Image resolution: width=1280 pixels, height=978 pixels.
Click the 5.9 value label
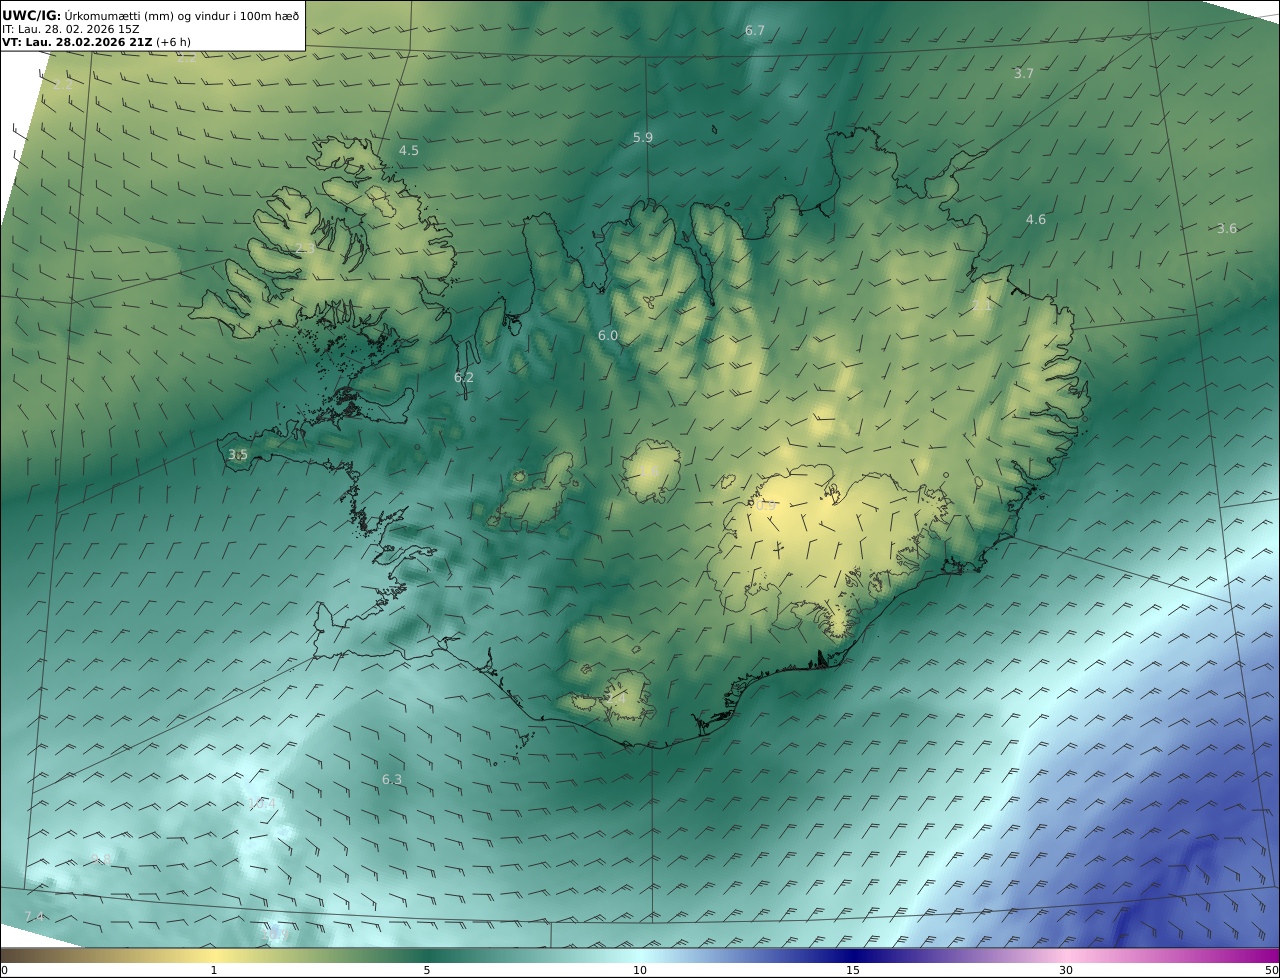(643, 138)
